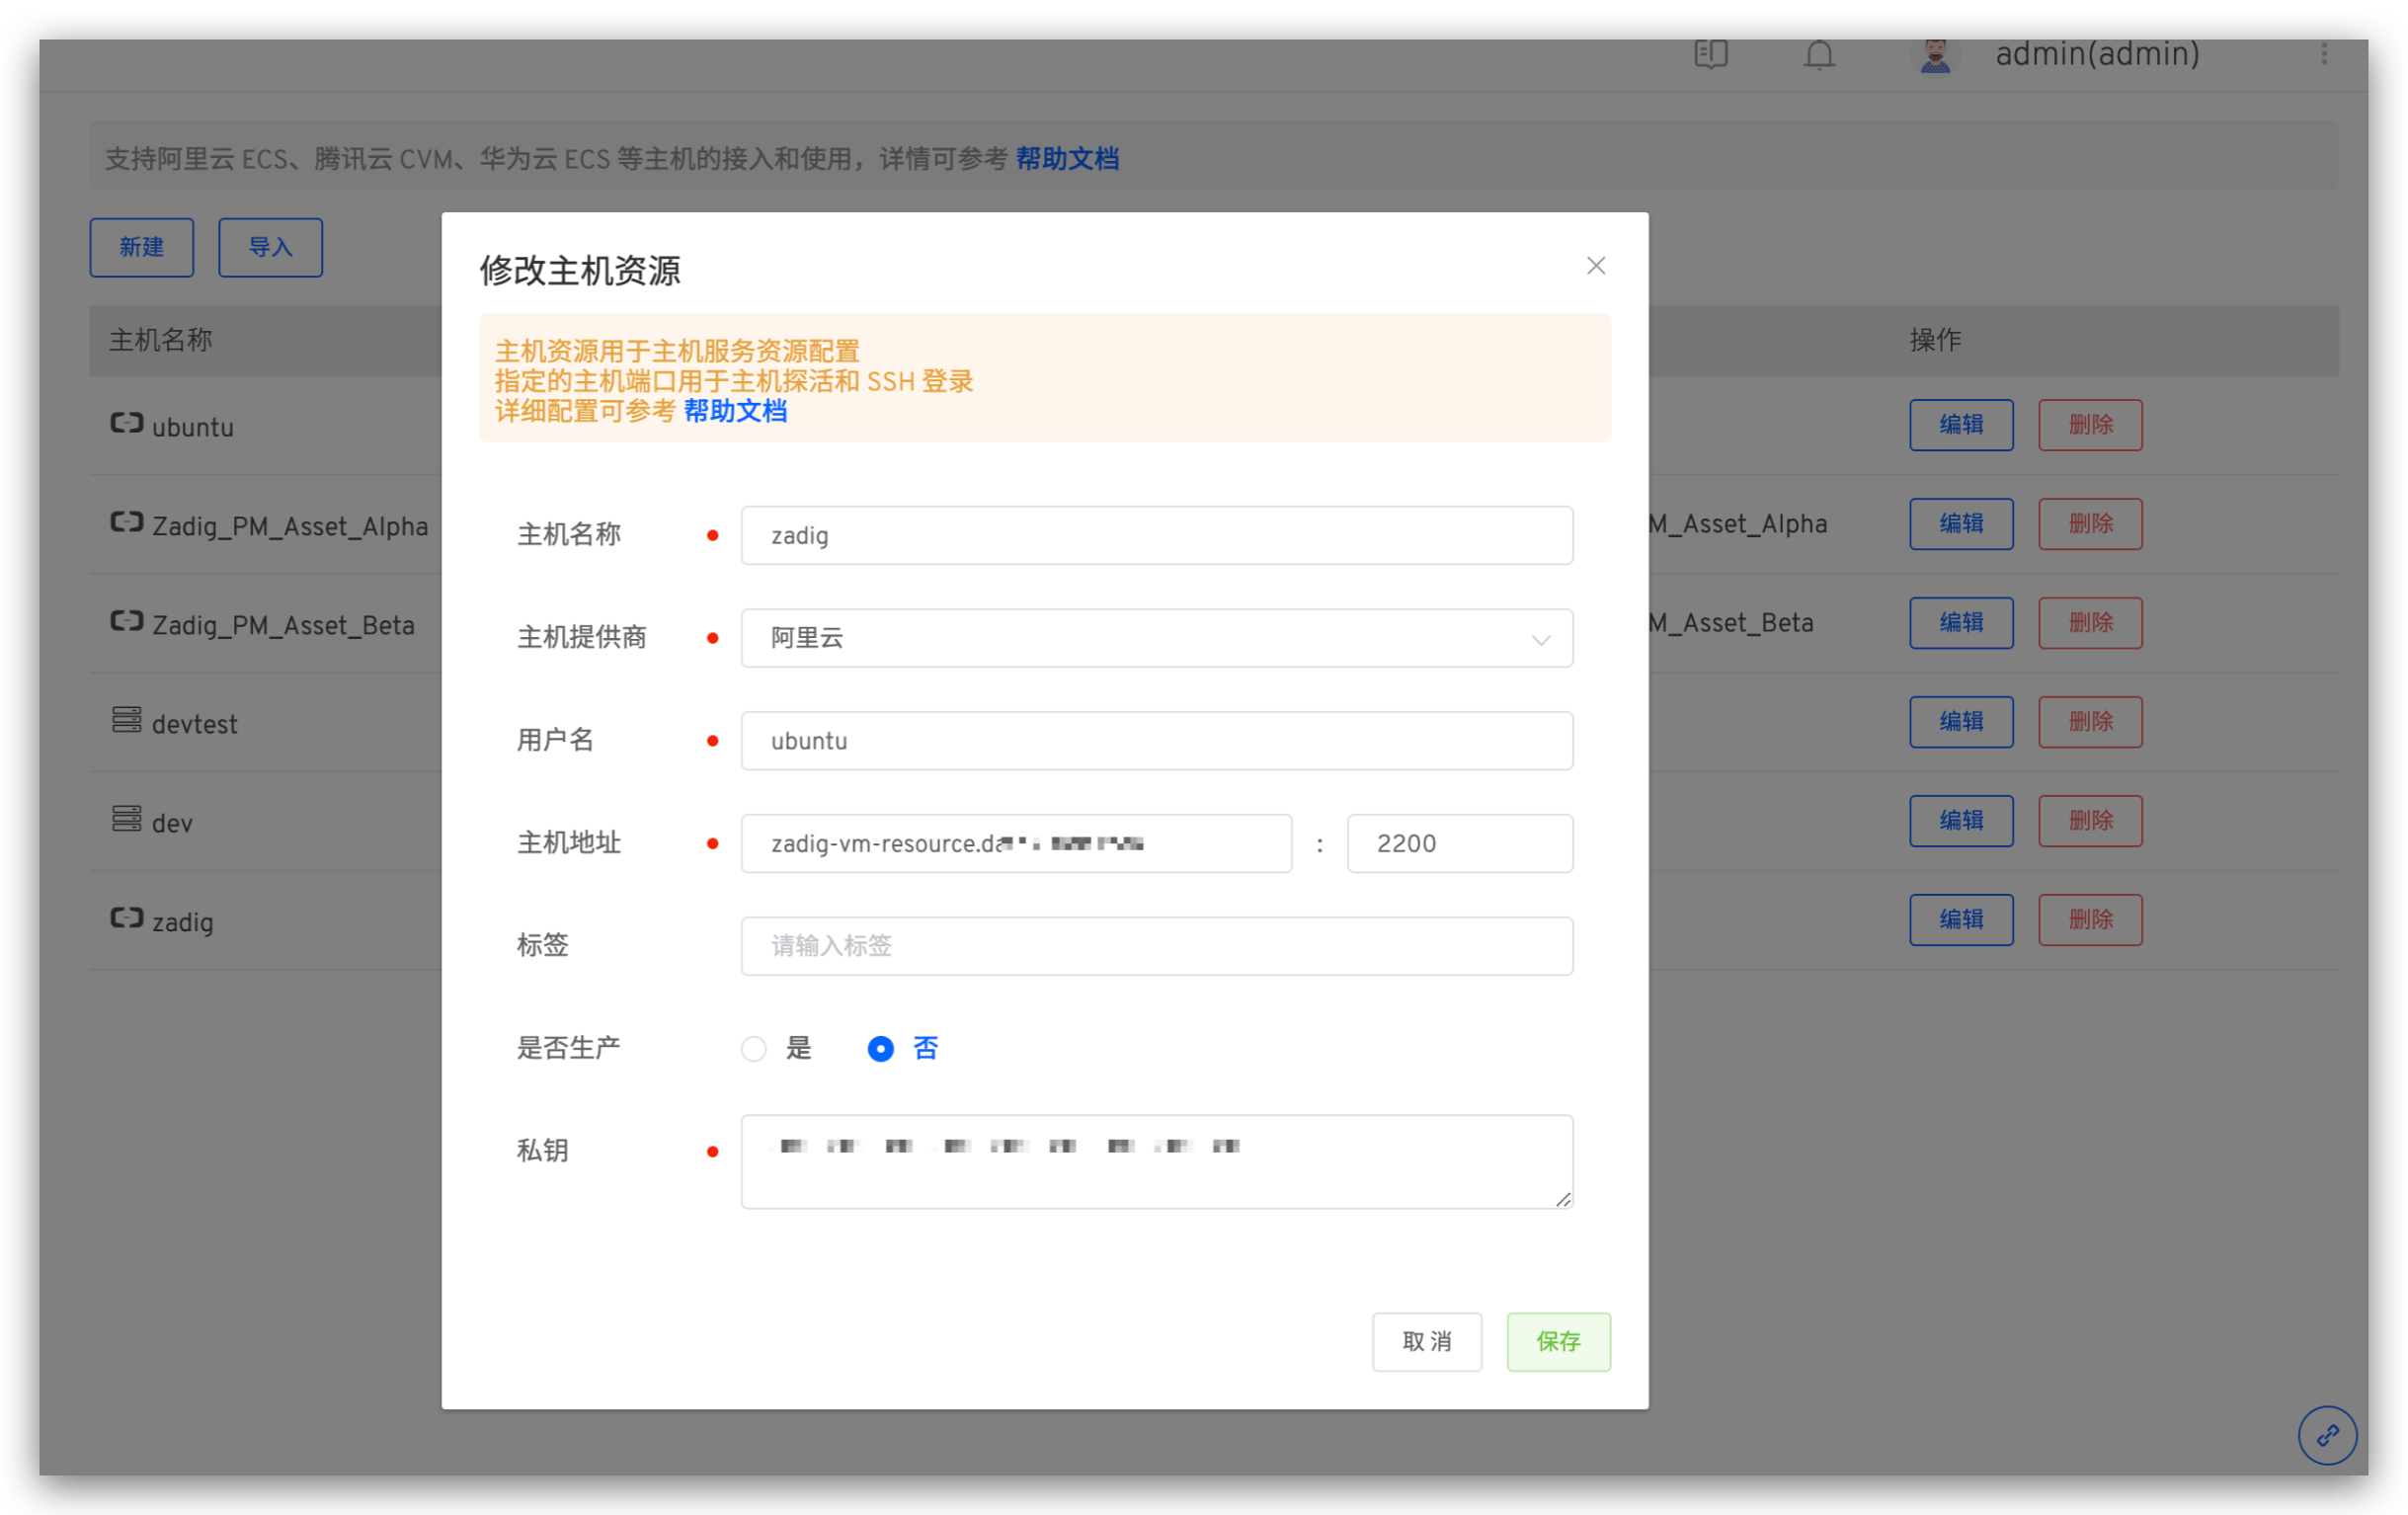This screenshot has height=1515, width=2408.
Task: Click the SSH port input showing 2200
Action: (x=1458, y=843)
